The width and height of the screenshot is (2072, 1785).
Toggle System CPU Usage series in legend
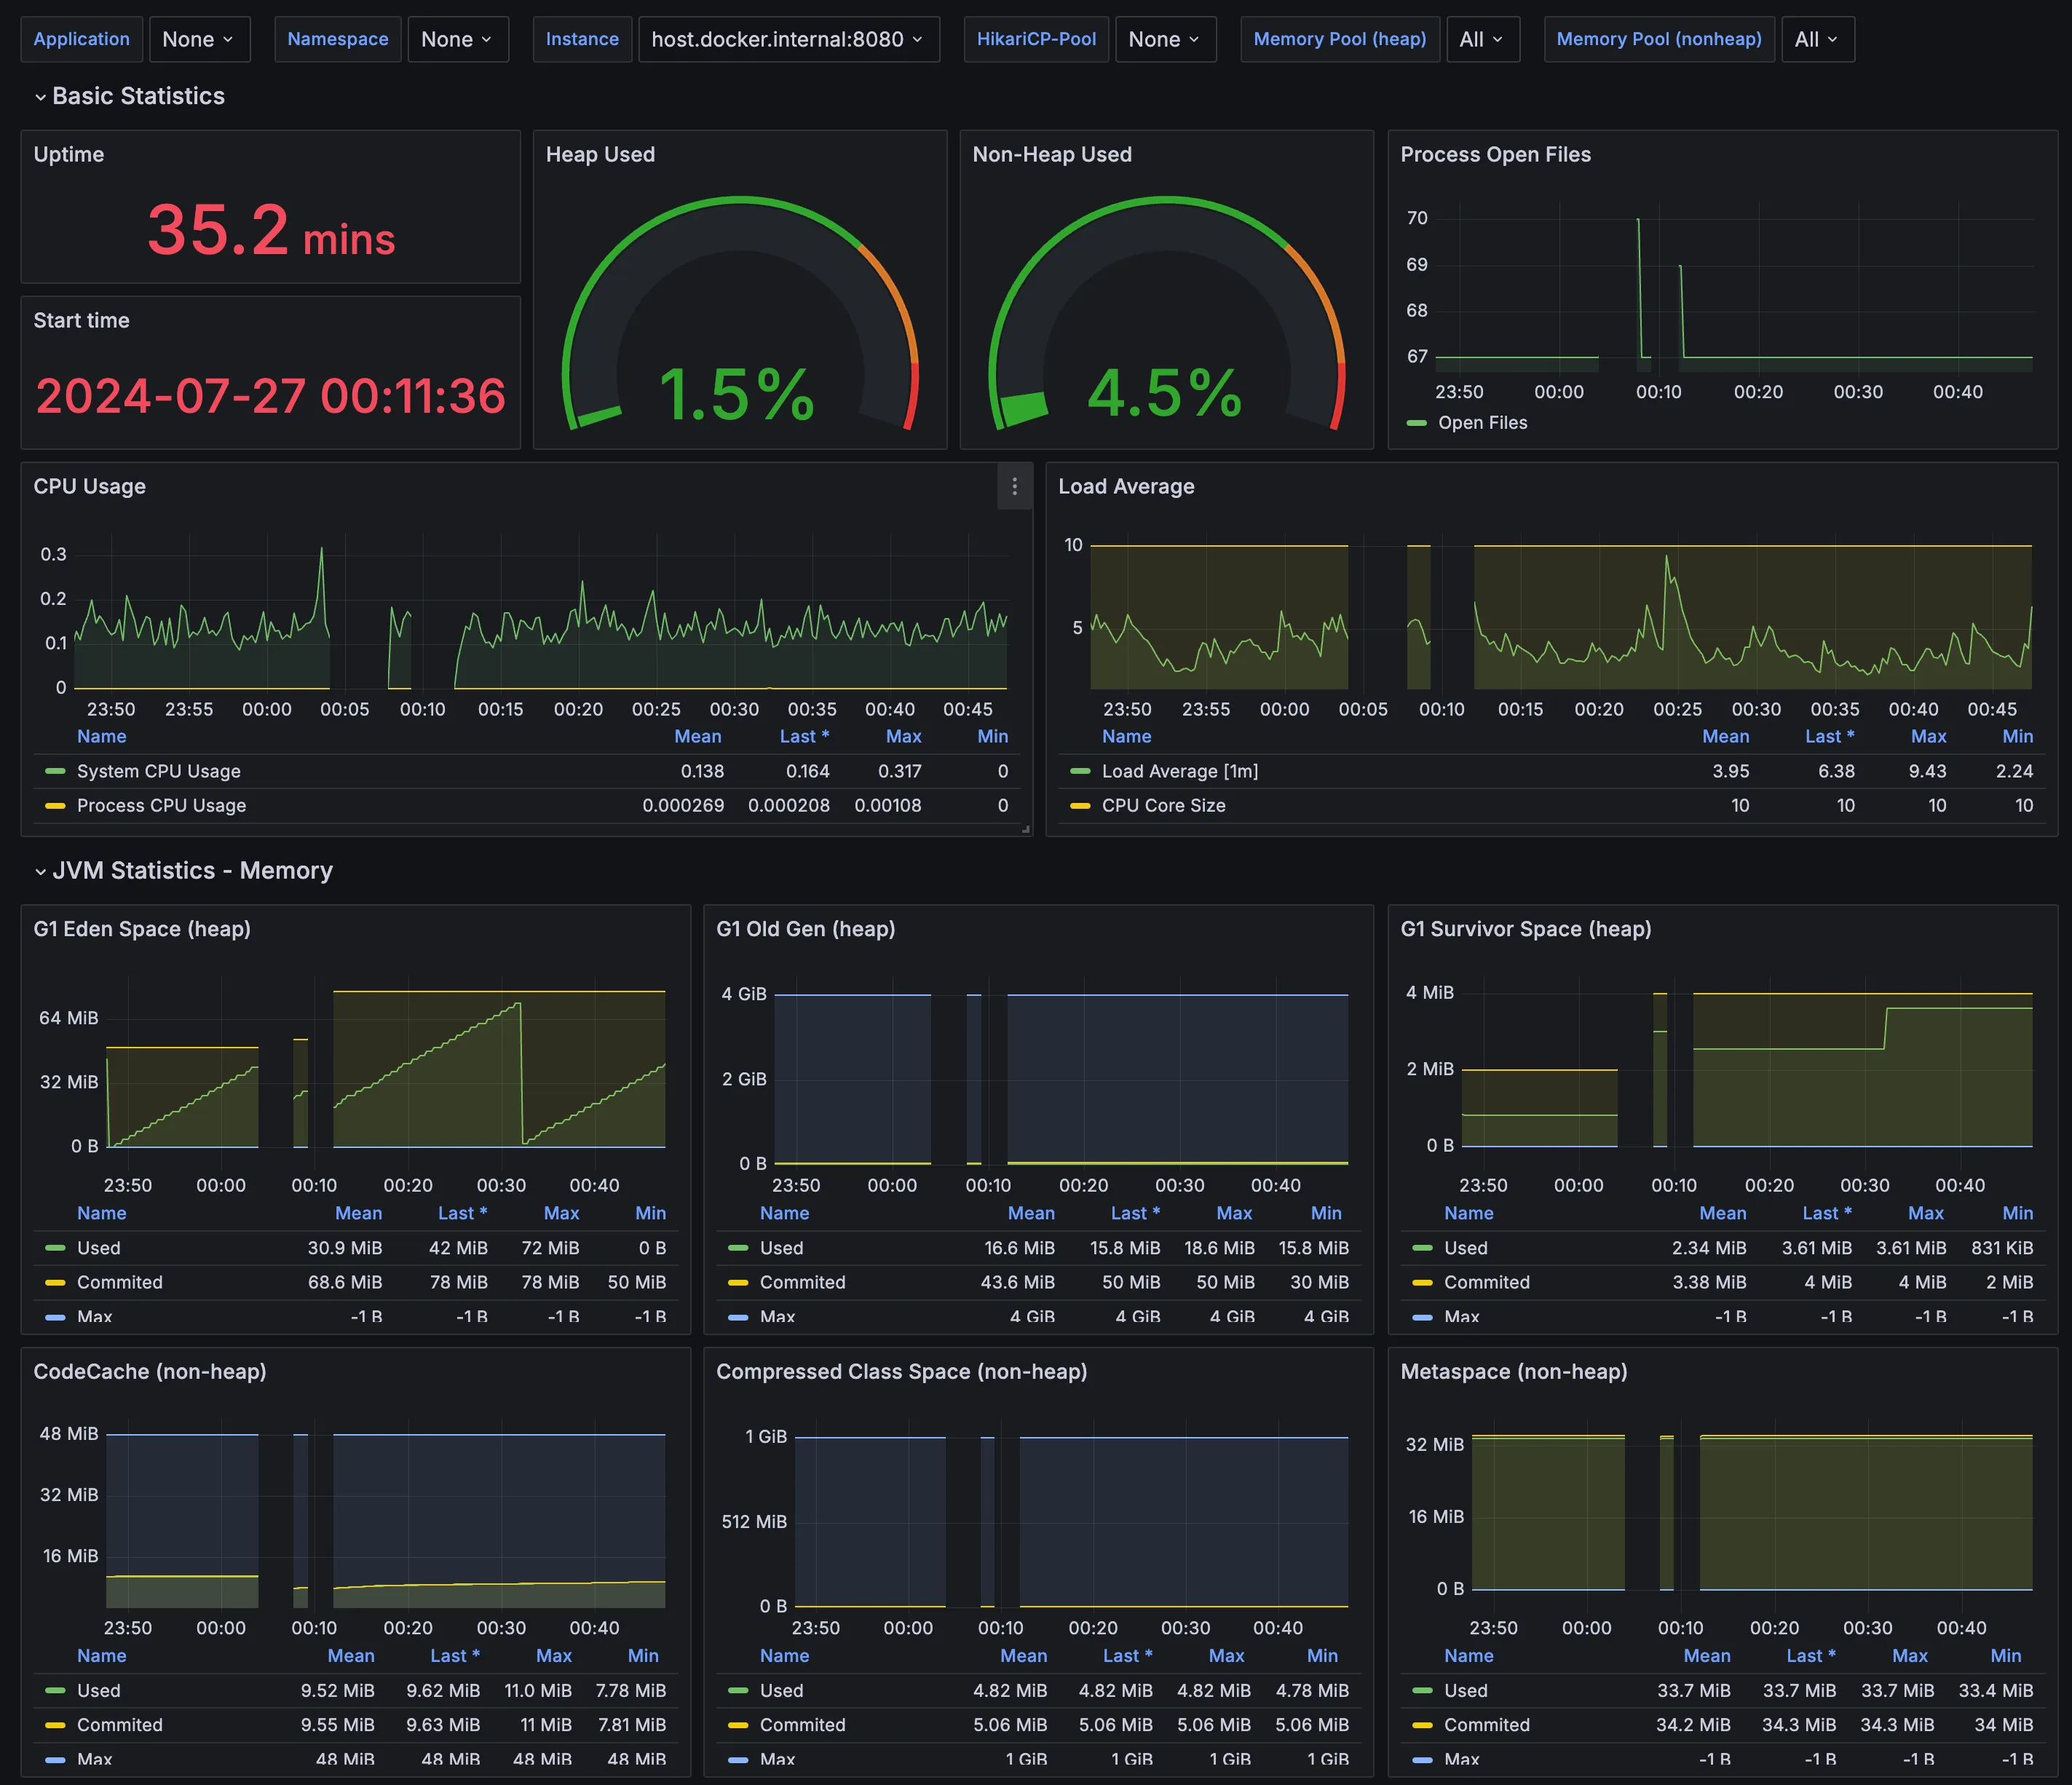click(158, 771)
